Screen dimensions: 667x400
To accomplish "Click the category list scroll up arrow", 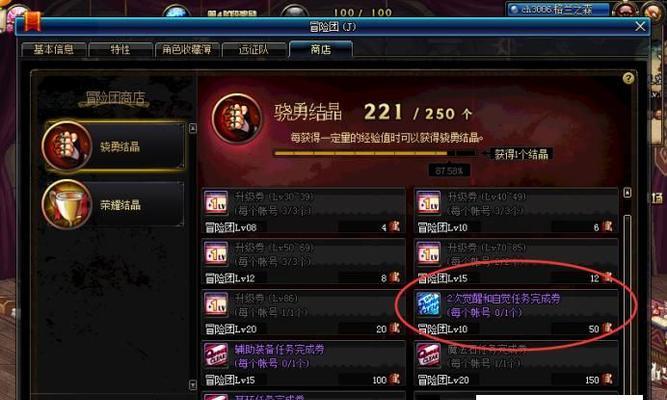I will pos(193,128).
